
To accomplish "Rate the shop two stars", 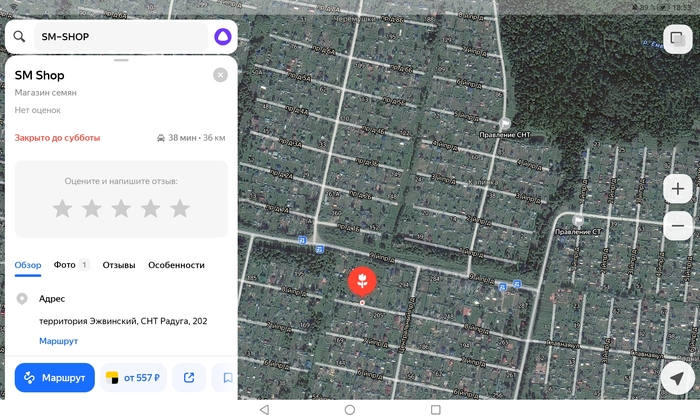I will point(92,208).
